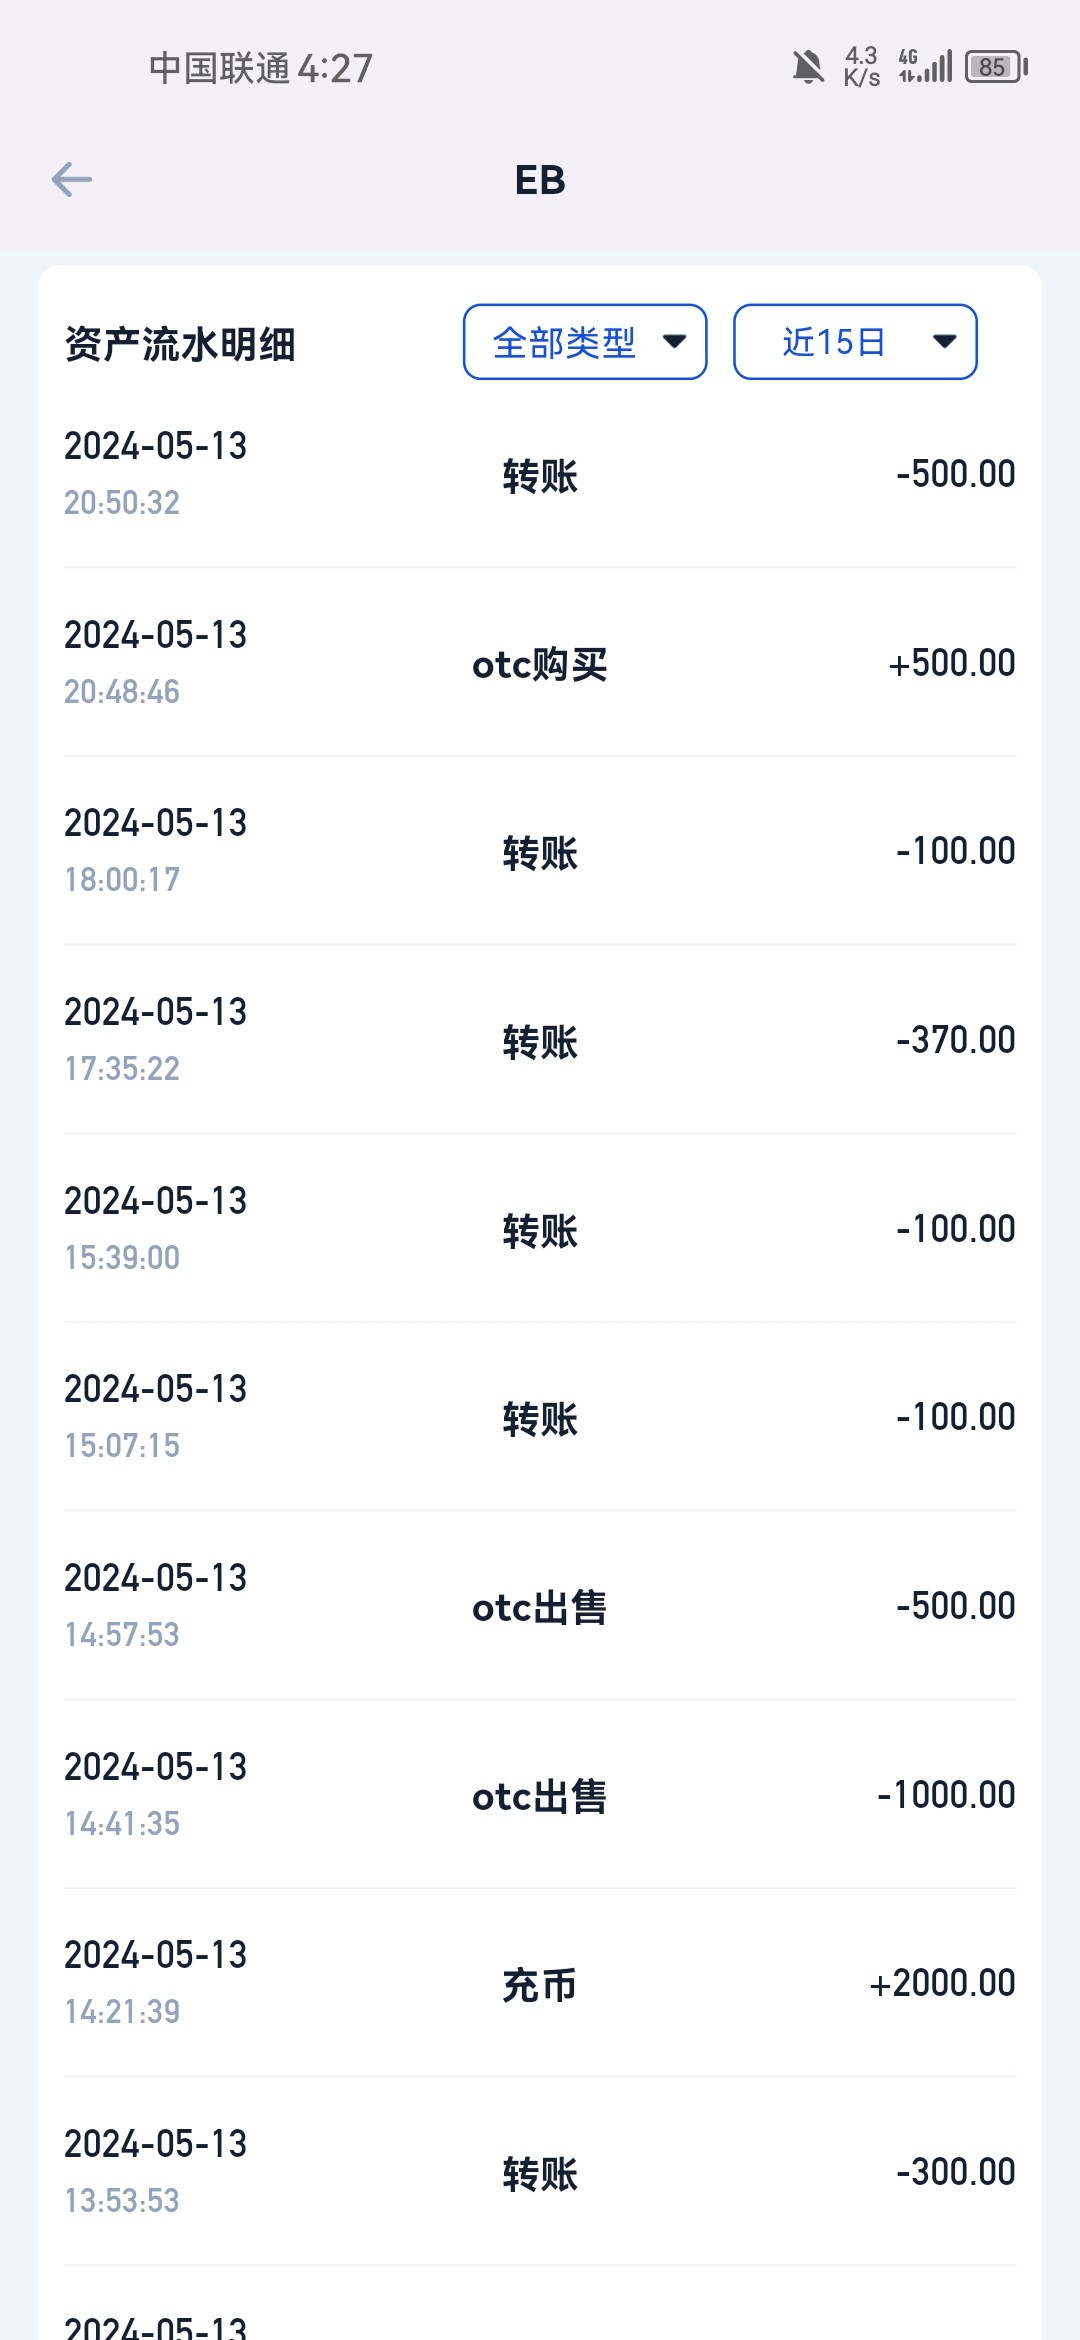Open the otc出售 -500.00 transaction
1080x2340 pixels.
point(540,1607)
